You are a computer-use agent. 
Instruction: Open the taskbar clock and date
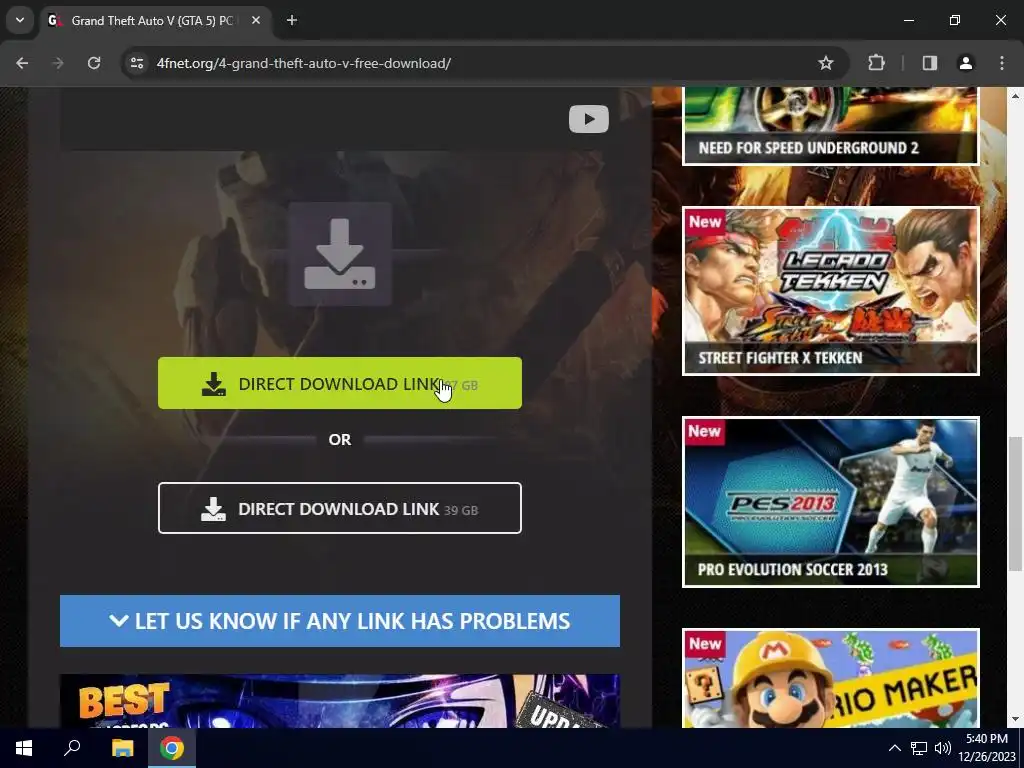[987, 748]
